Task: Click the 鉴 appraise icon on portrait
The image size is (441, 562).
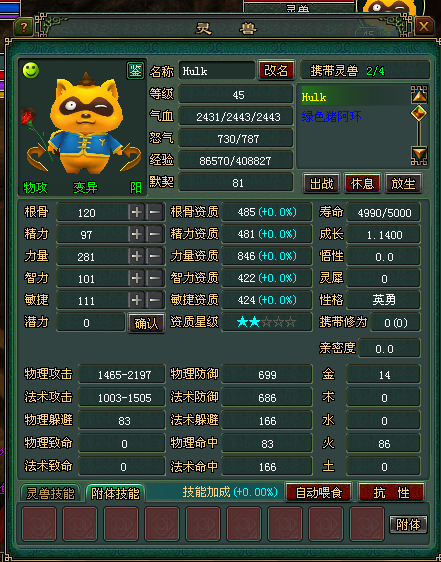Action: point(135,71)
